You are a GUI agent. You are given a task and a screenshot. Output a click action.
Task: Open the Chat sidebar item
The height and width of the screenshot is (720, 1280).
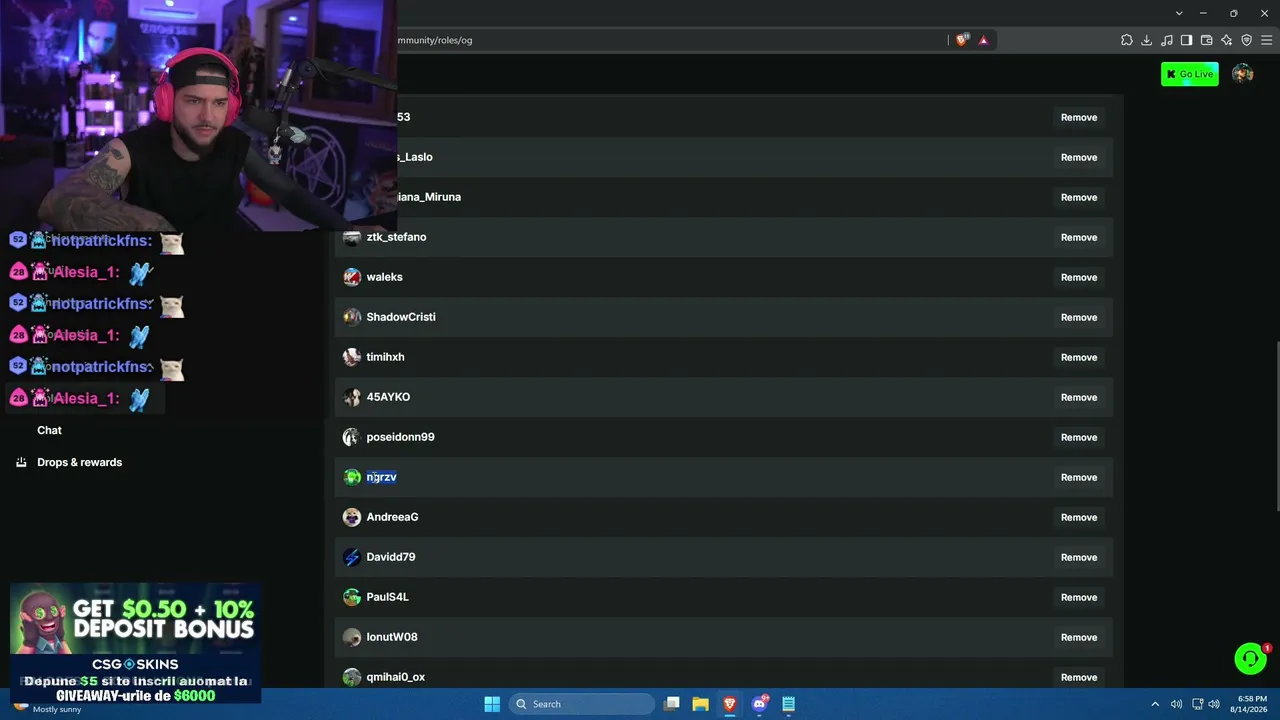(x=49, y=430)
